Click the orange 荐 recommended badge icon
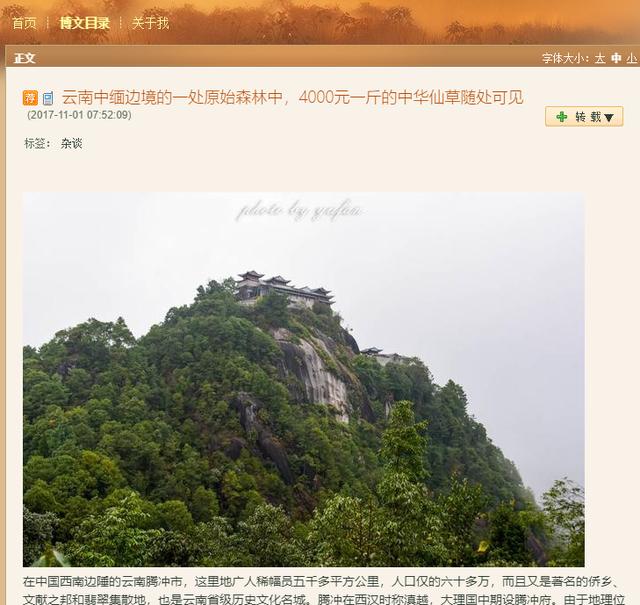This screenshot has width=640, height=605. 30,98
